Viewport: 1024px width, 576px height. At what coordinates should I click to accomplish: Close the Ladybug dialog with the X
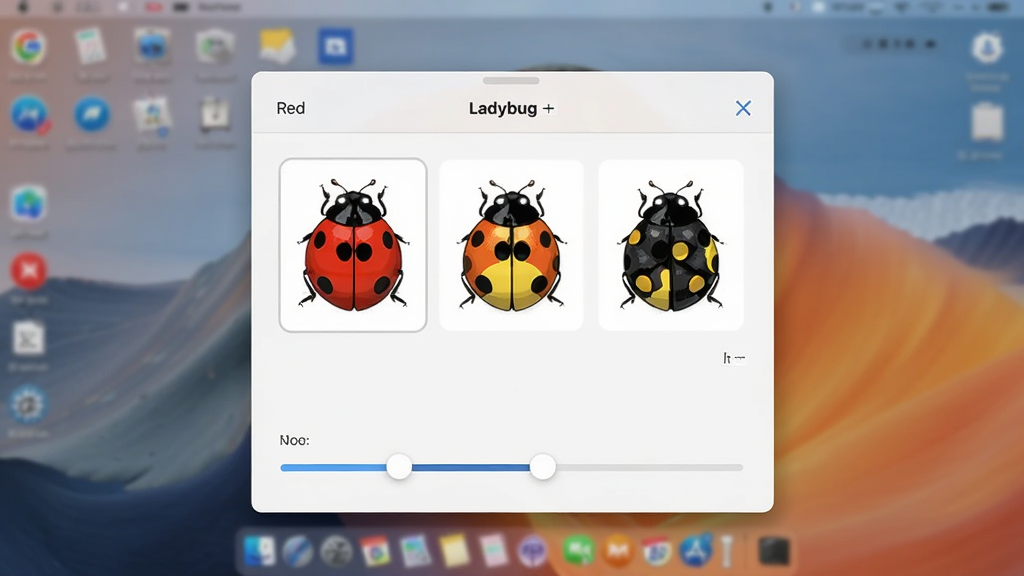(743, 108)
